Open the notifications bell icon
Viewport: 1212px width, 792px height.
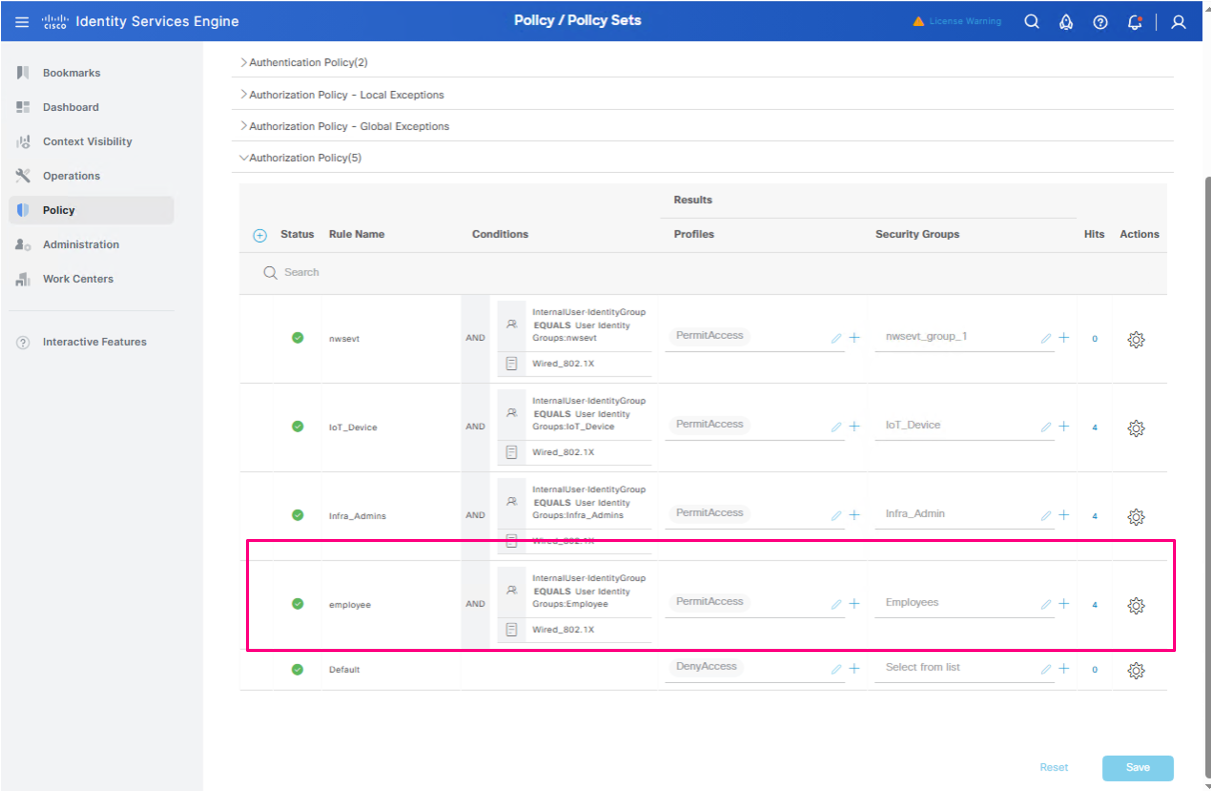pos(1134,21)
